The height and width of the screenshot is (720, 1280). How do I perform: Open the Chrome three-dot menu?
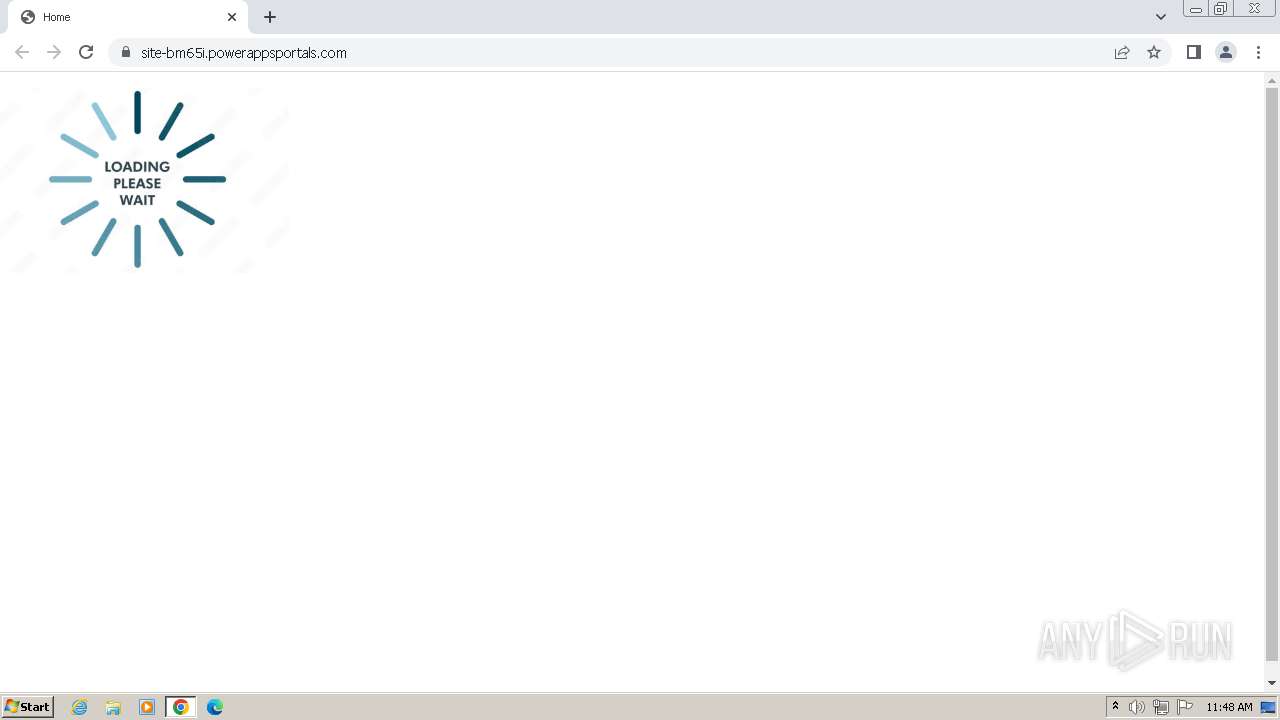tap(1259, 53)
